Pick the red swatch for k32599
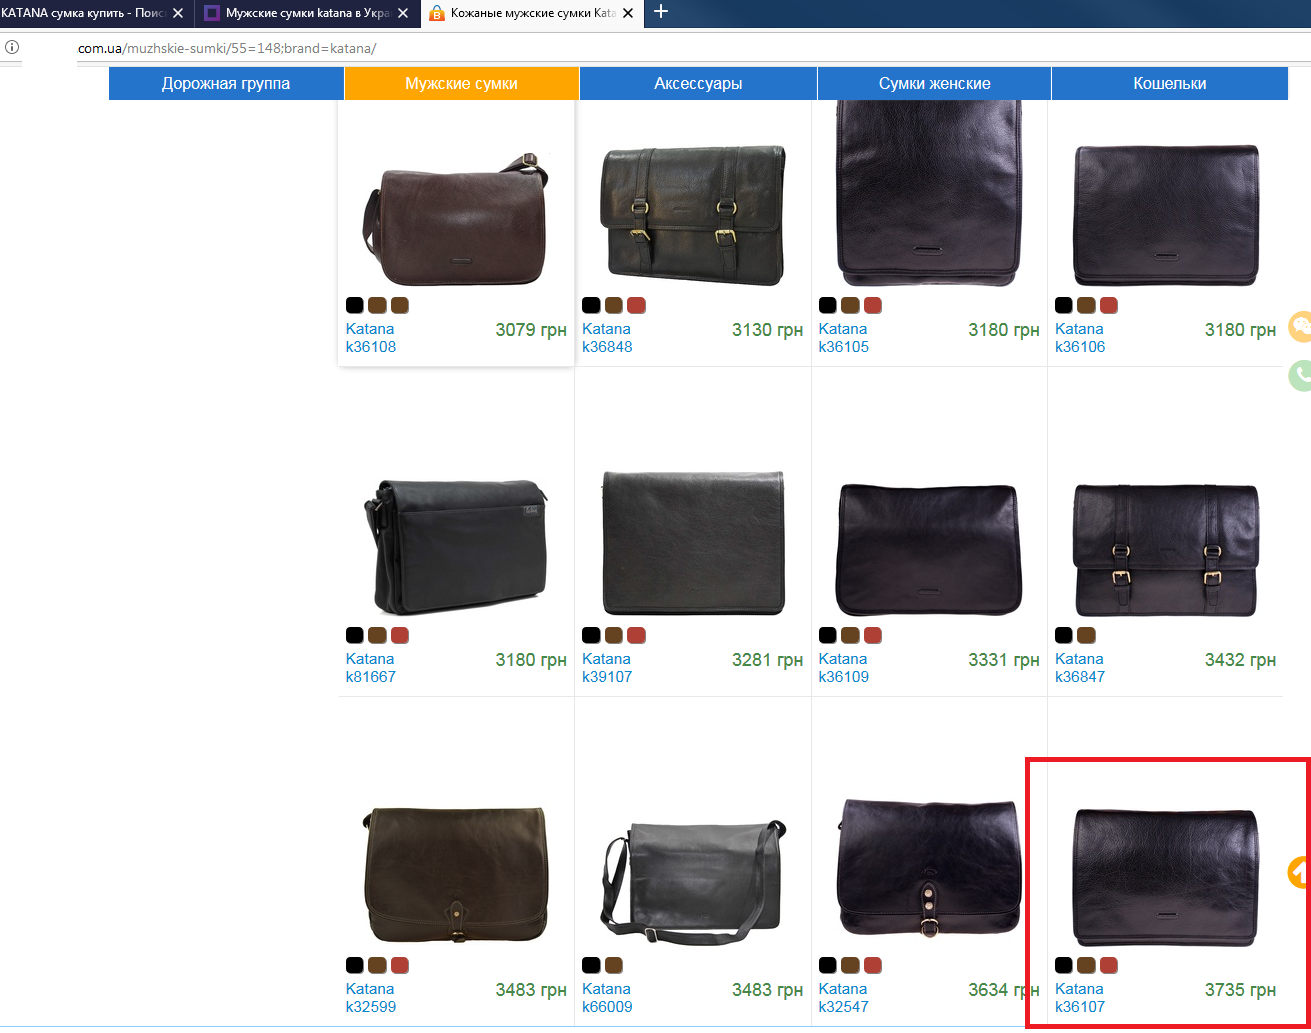 (400, 965)
